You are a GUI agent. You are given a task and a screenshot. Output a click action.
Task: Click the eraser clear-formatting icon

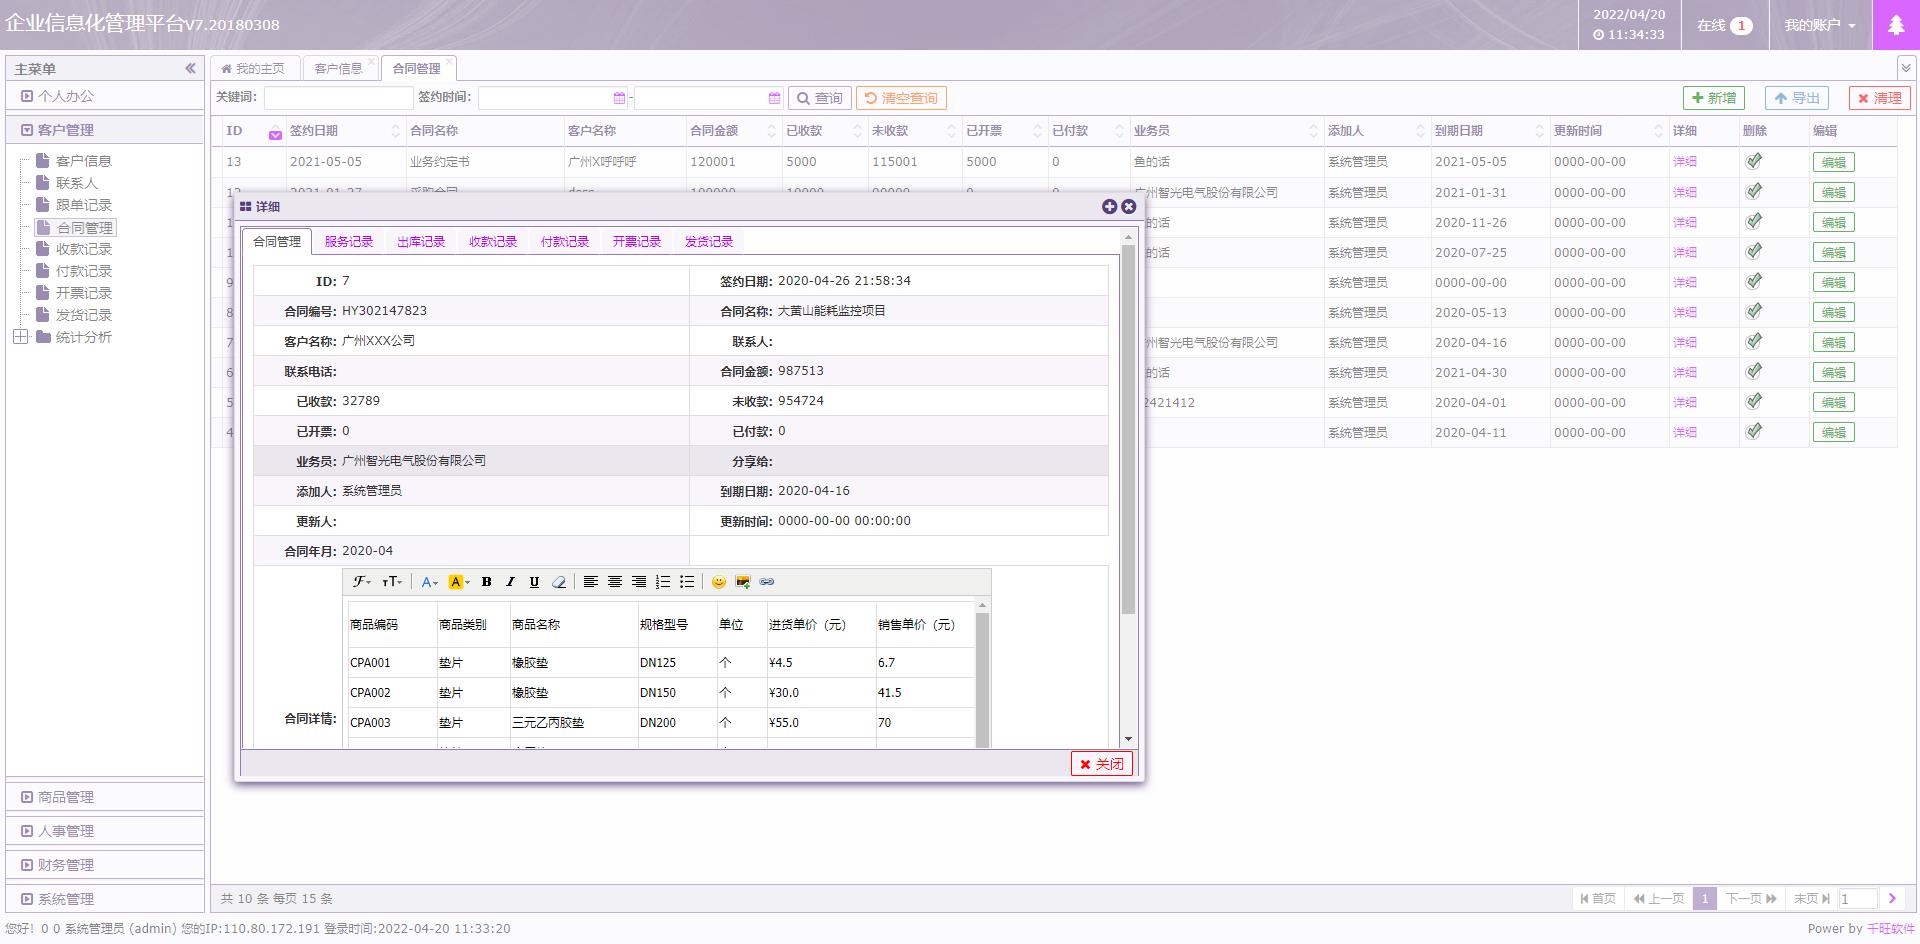(559, 582)
